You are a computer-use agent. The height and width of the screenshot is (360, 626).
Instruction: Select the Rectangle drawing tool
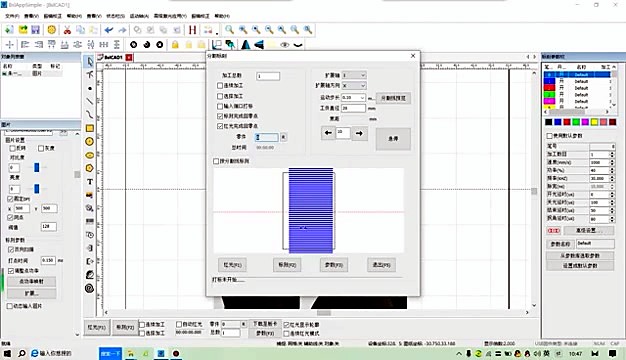(x=90, y=128)
